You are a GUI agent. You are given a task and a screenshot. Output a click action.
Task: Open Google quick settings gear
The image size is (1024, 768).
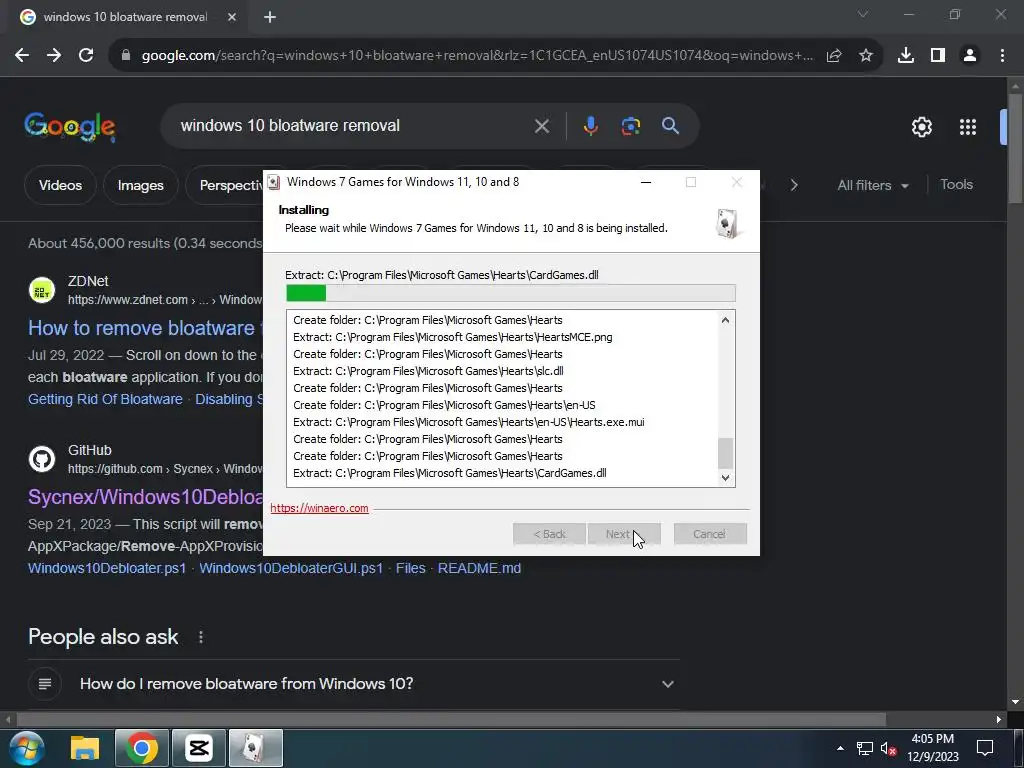pos(921,127)
